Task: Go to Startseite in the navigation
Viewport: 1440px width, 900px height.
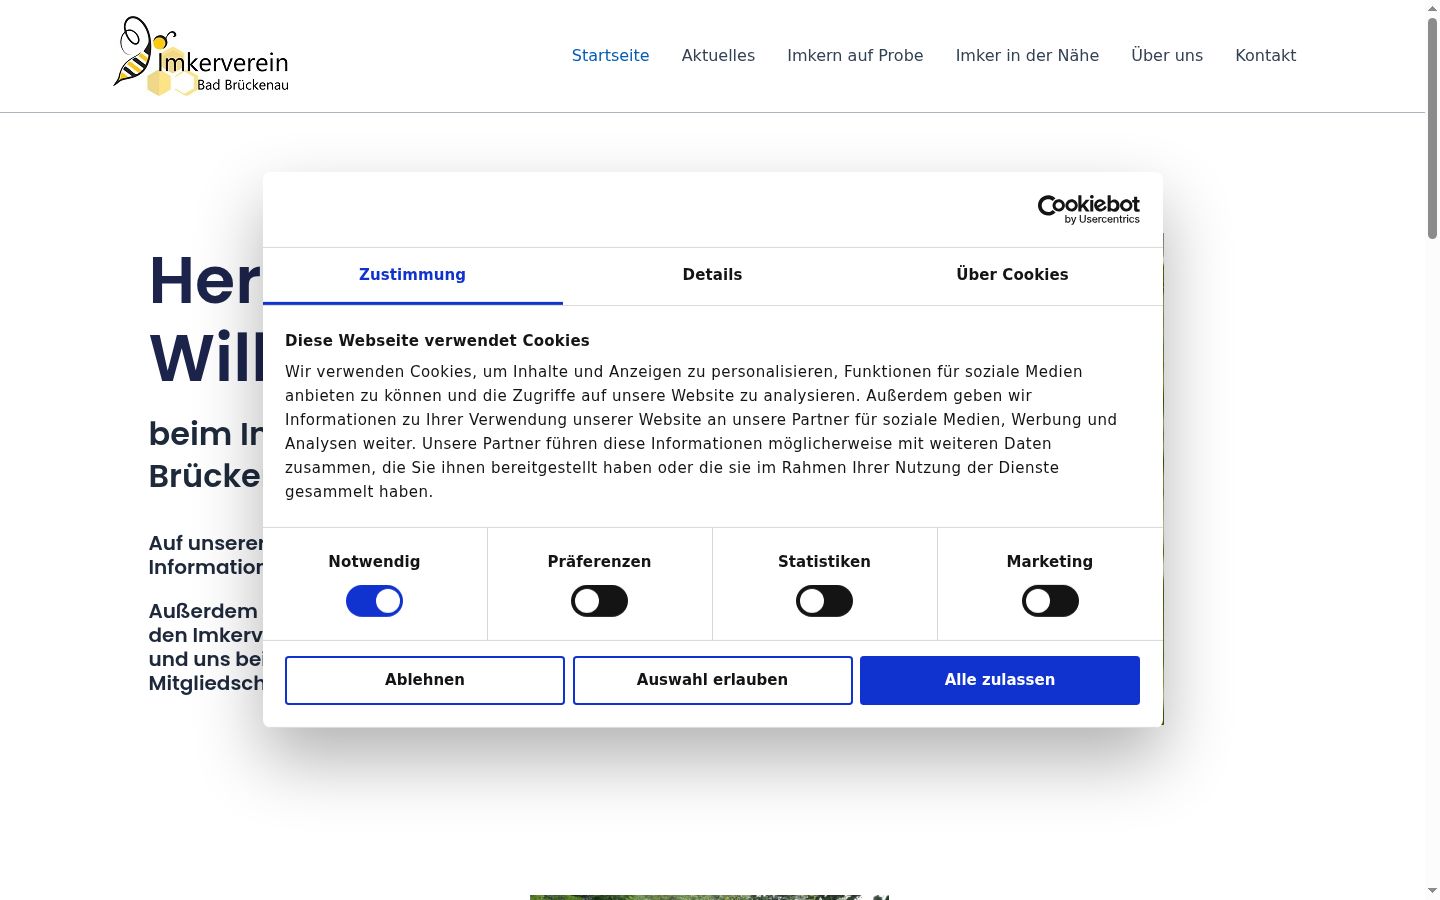Action: (610, 55)
